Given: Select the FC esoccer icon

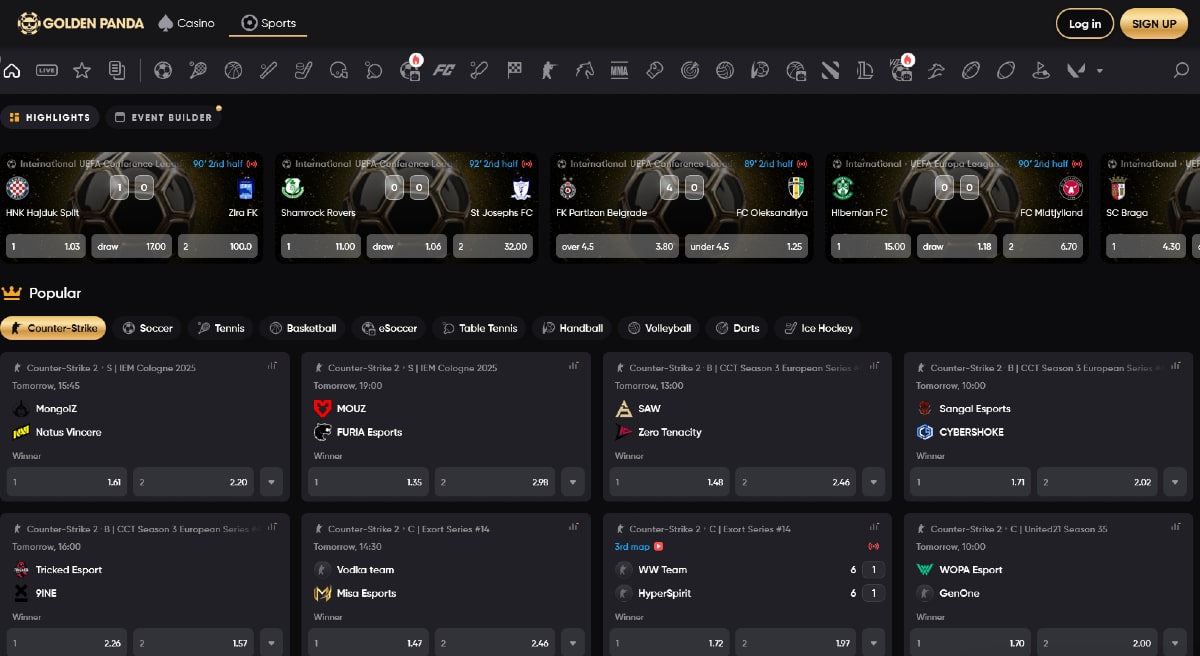Looking at the screenshot, I should (445, 70).
